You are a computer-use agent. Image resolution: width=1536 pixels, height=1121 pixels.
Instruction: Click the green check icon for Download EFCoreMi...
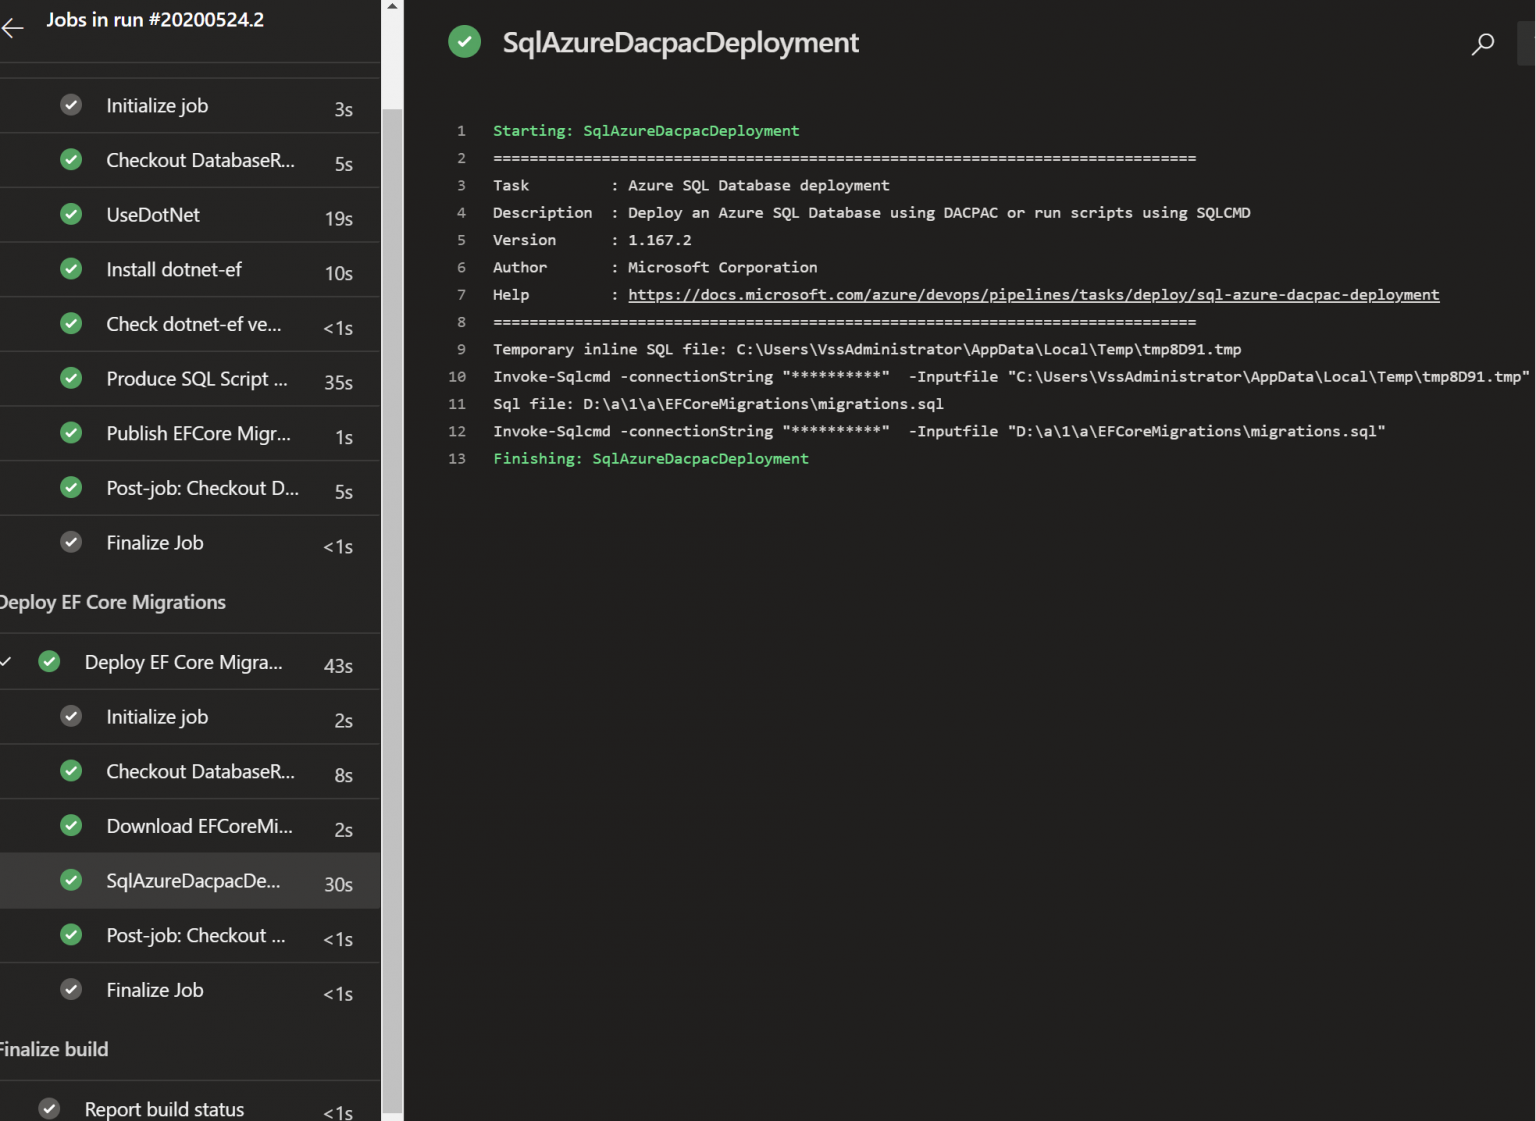point(71,826)
